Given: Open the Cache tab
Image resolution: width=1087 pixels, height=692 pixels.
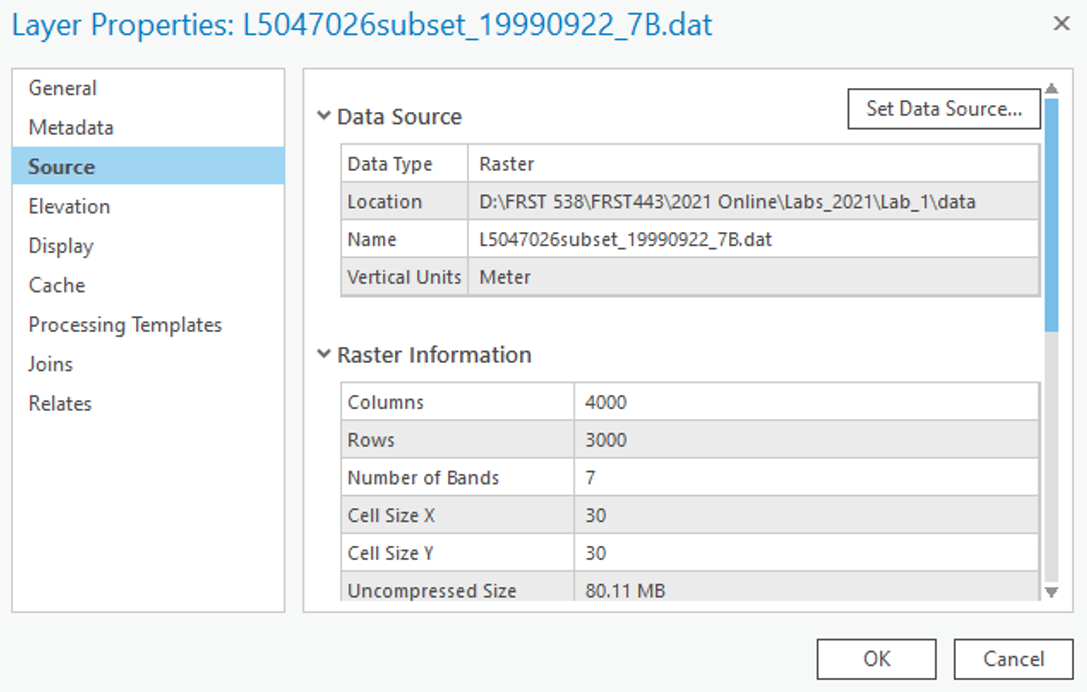Looking at the screenshot, I should click(57, 285).
